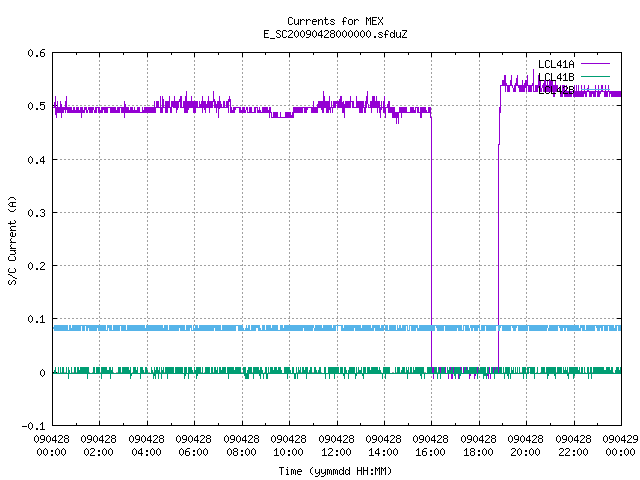Image resolution: width=640 pixels, height=480 pixels.
Task: Click the y-axis tick label '0.6'
Action: pyautogui.click(x=36, y=53)
